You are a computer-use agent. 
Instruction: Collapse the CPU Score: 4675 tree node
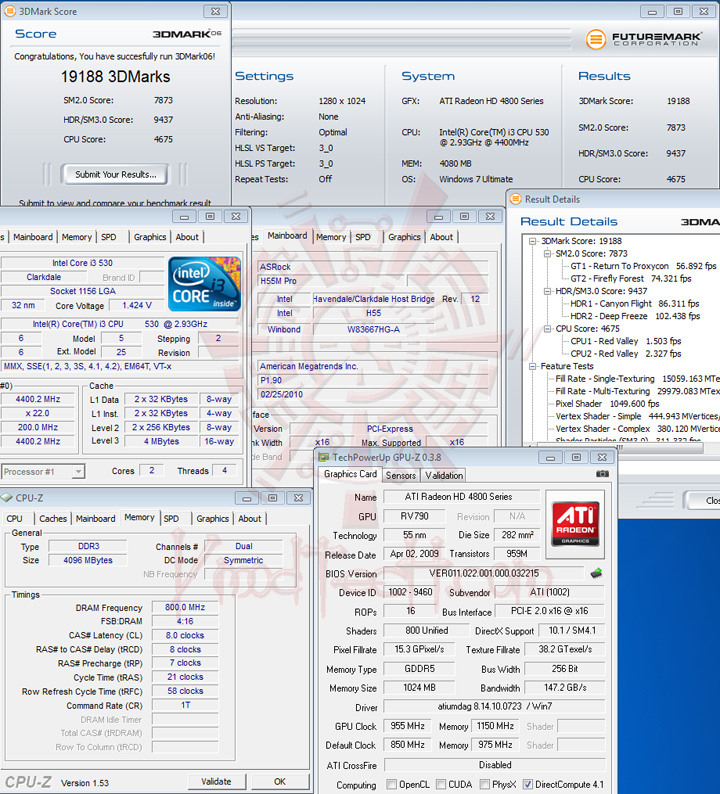(x=547, y=329)
